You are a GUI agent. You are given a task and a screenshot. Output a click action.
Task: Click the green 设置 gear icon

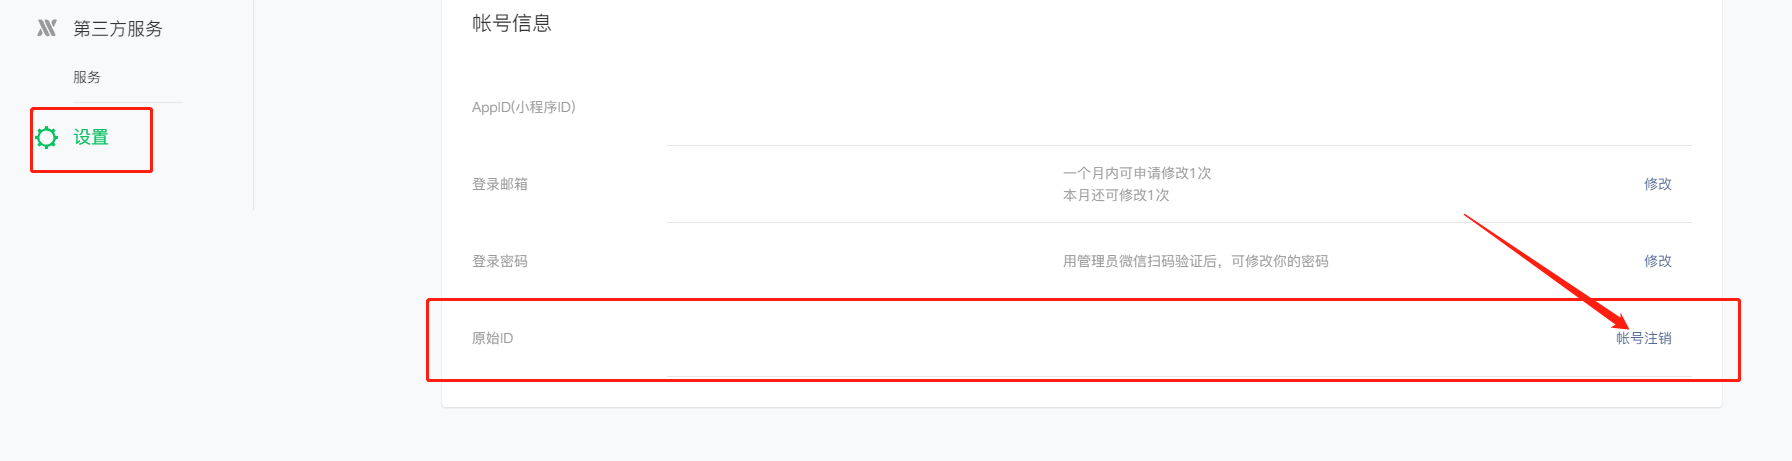pyautogui.click(x=47, y=137)
